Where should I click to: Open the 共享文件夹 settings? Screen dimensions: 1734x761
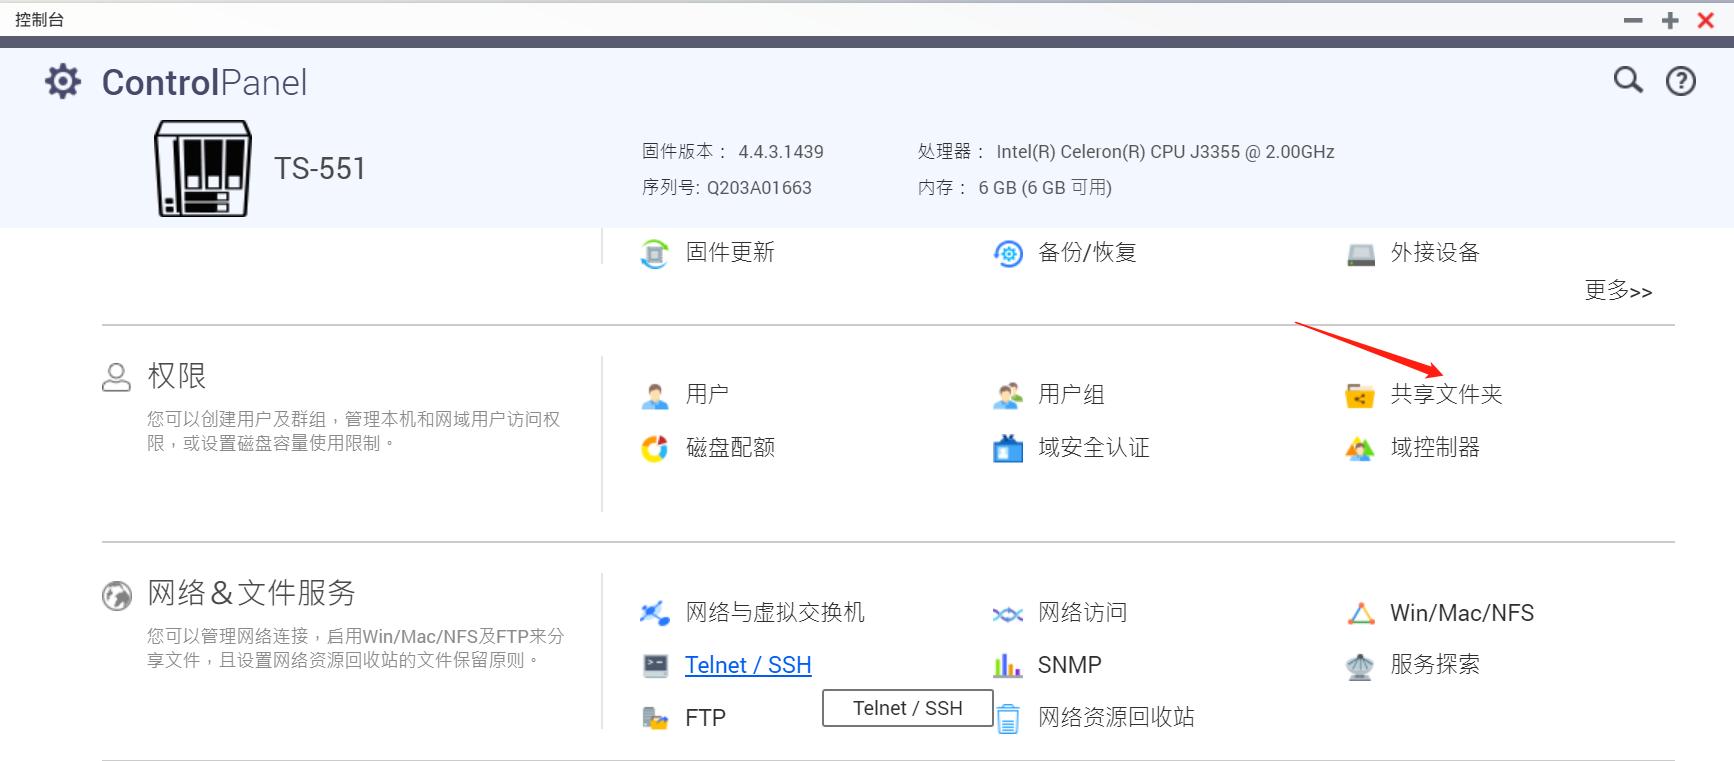point(1446,394)
